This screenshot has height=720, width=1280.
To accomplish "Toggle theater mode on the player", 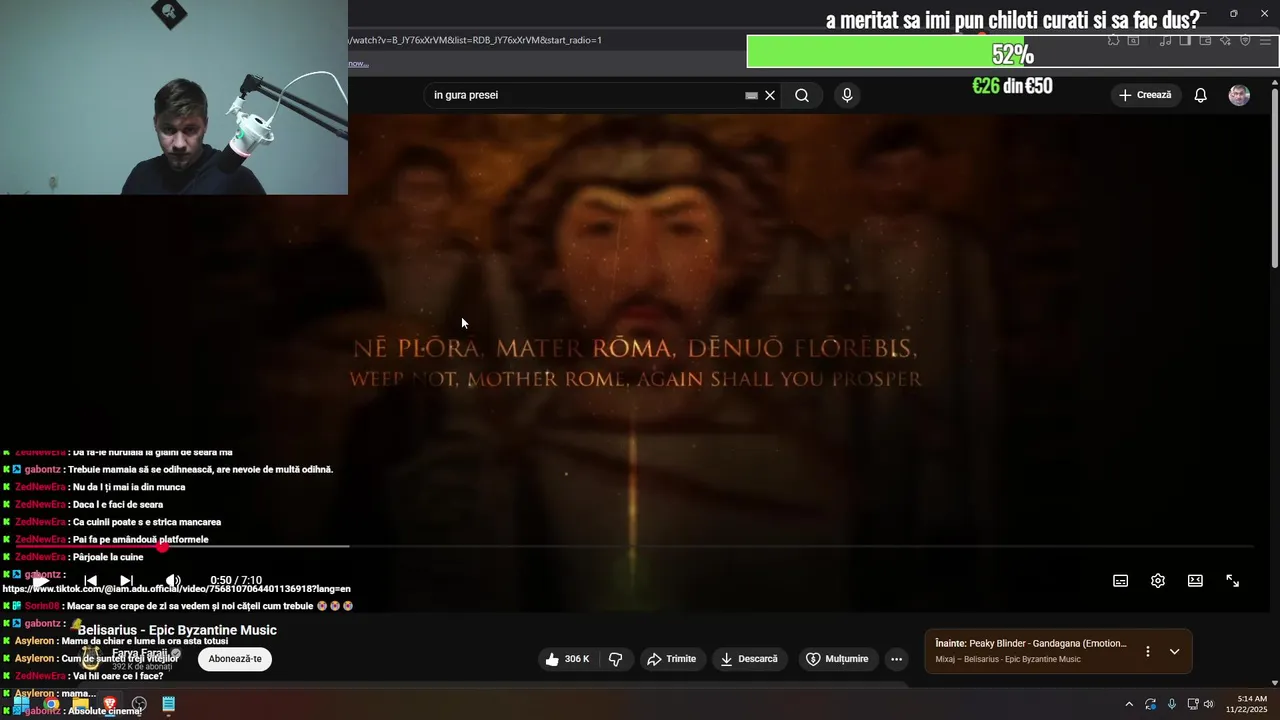I will click(1195, 581).
